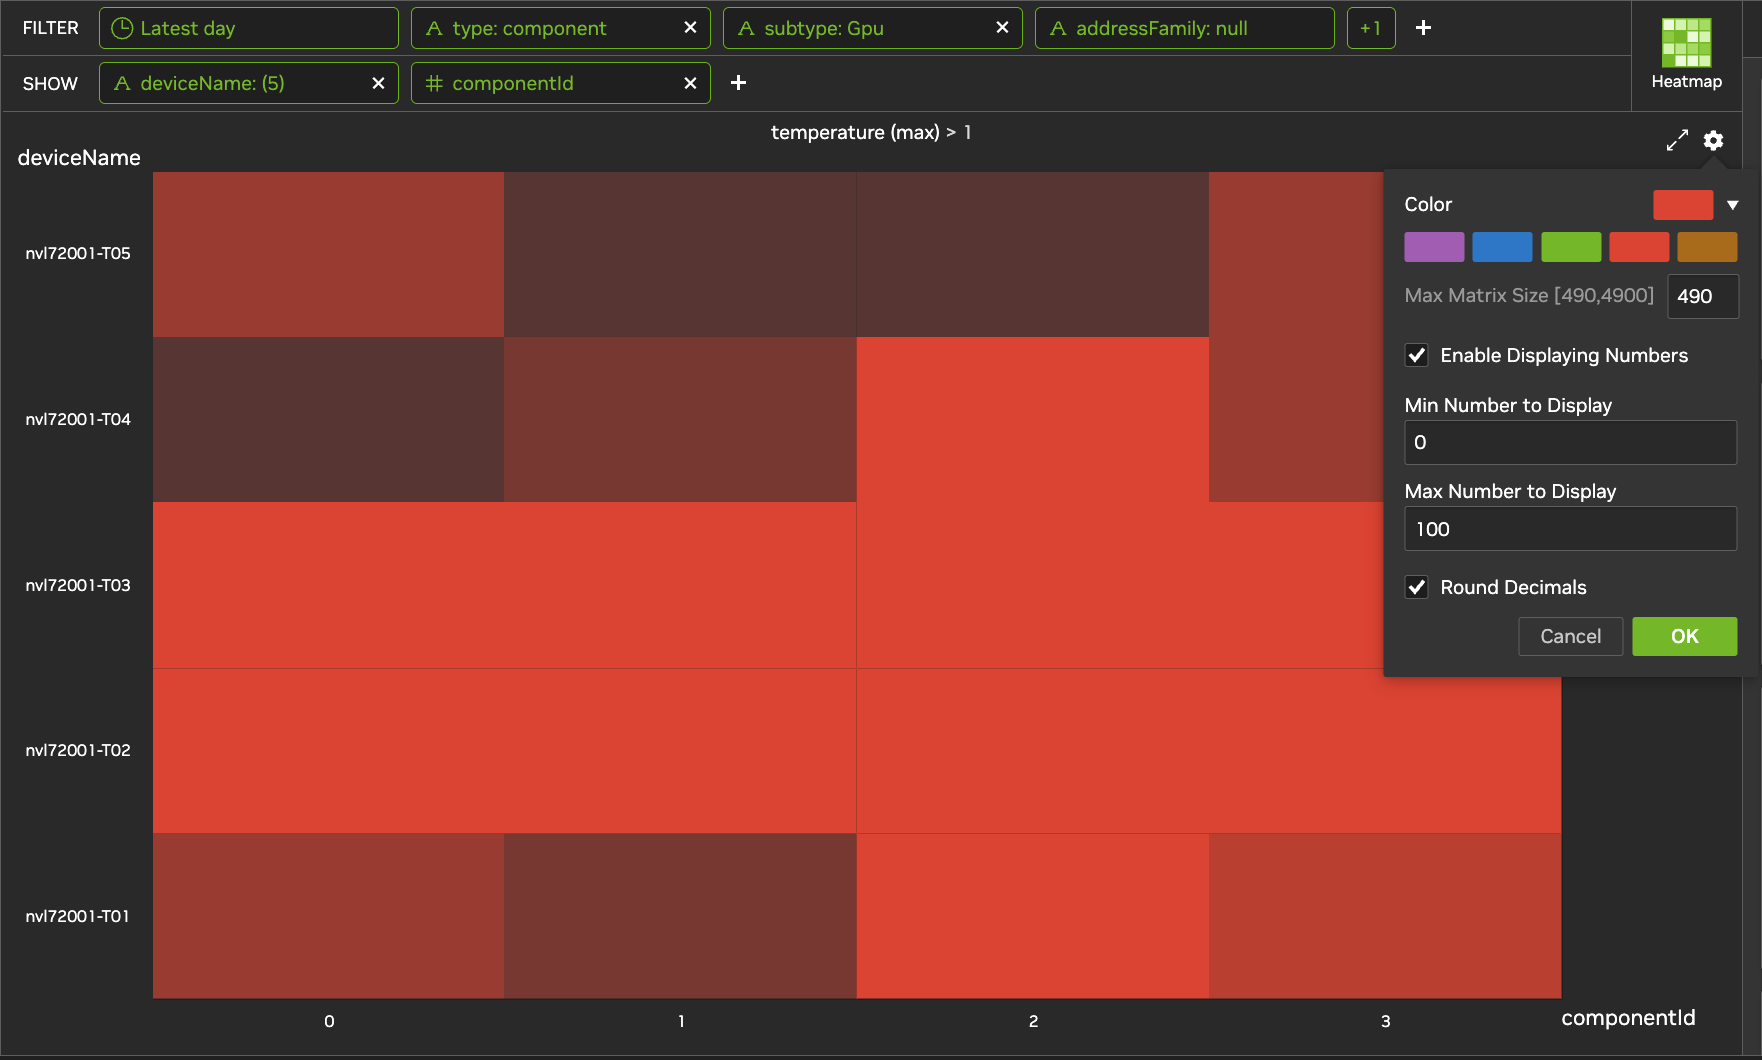Click the clock icon in Latest day
Screen dimensions: 1762x1060
122,28
